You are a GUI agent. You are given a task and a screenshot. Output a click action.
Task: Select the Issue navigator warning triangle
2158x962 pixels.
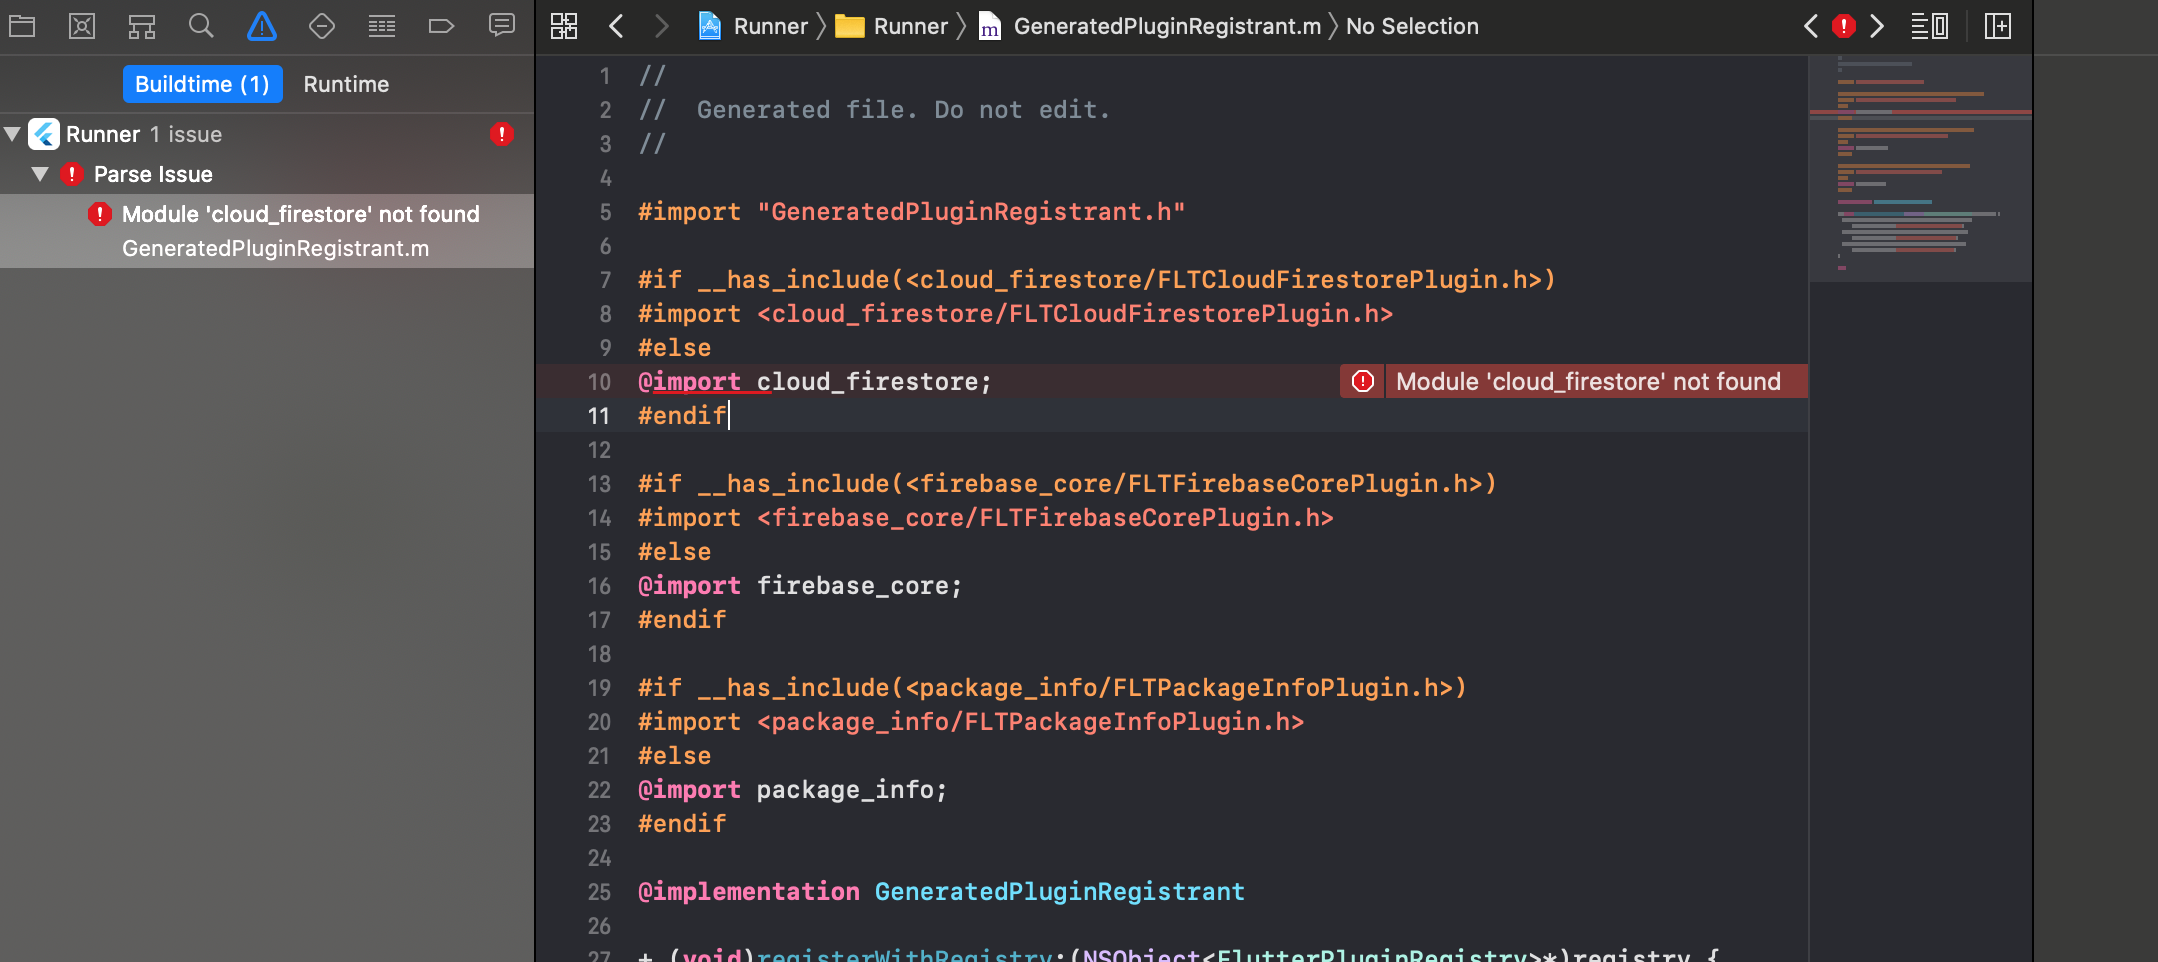pyautogui.click(x=262, y=26)
